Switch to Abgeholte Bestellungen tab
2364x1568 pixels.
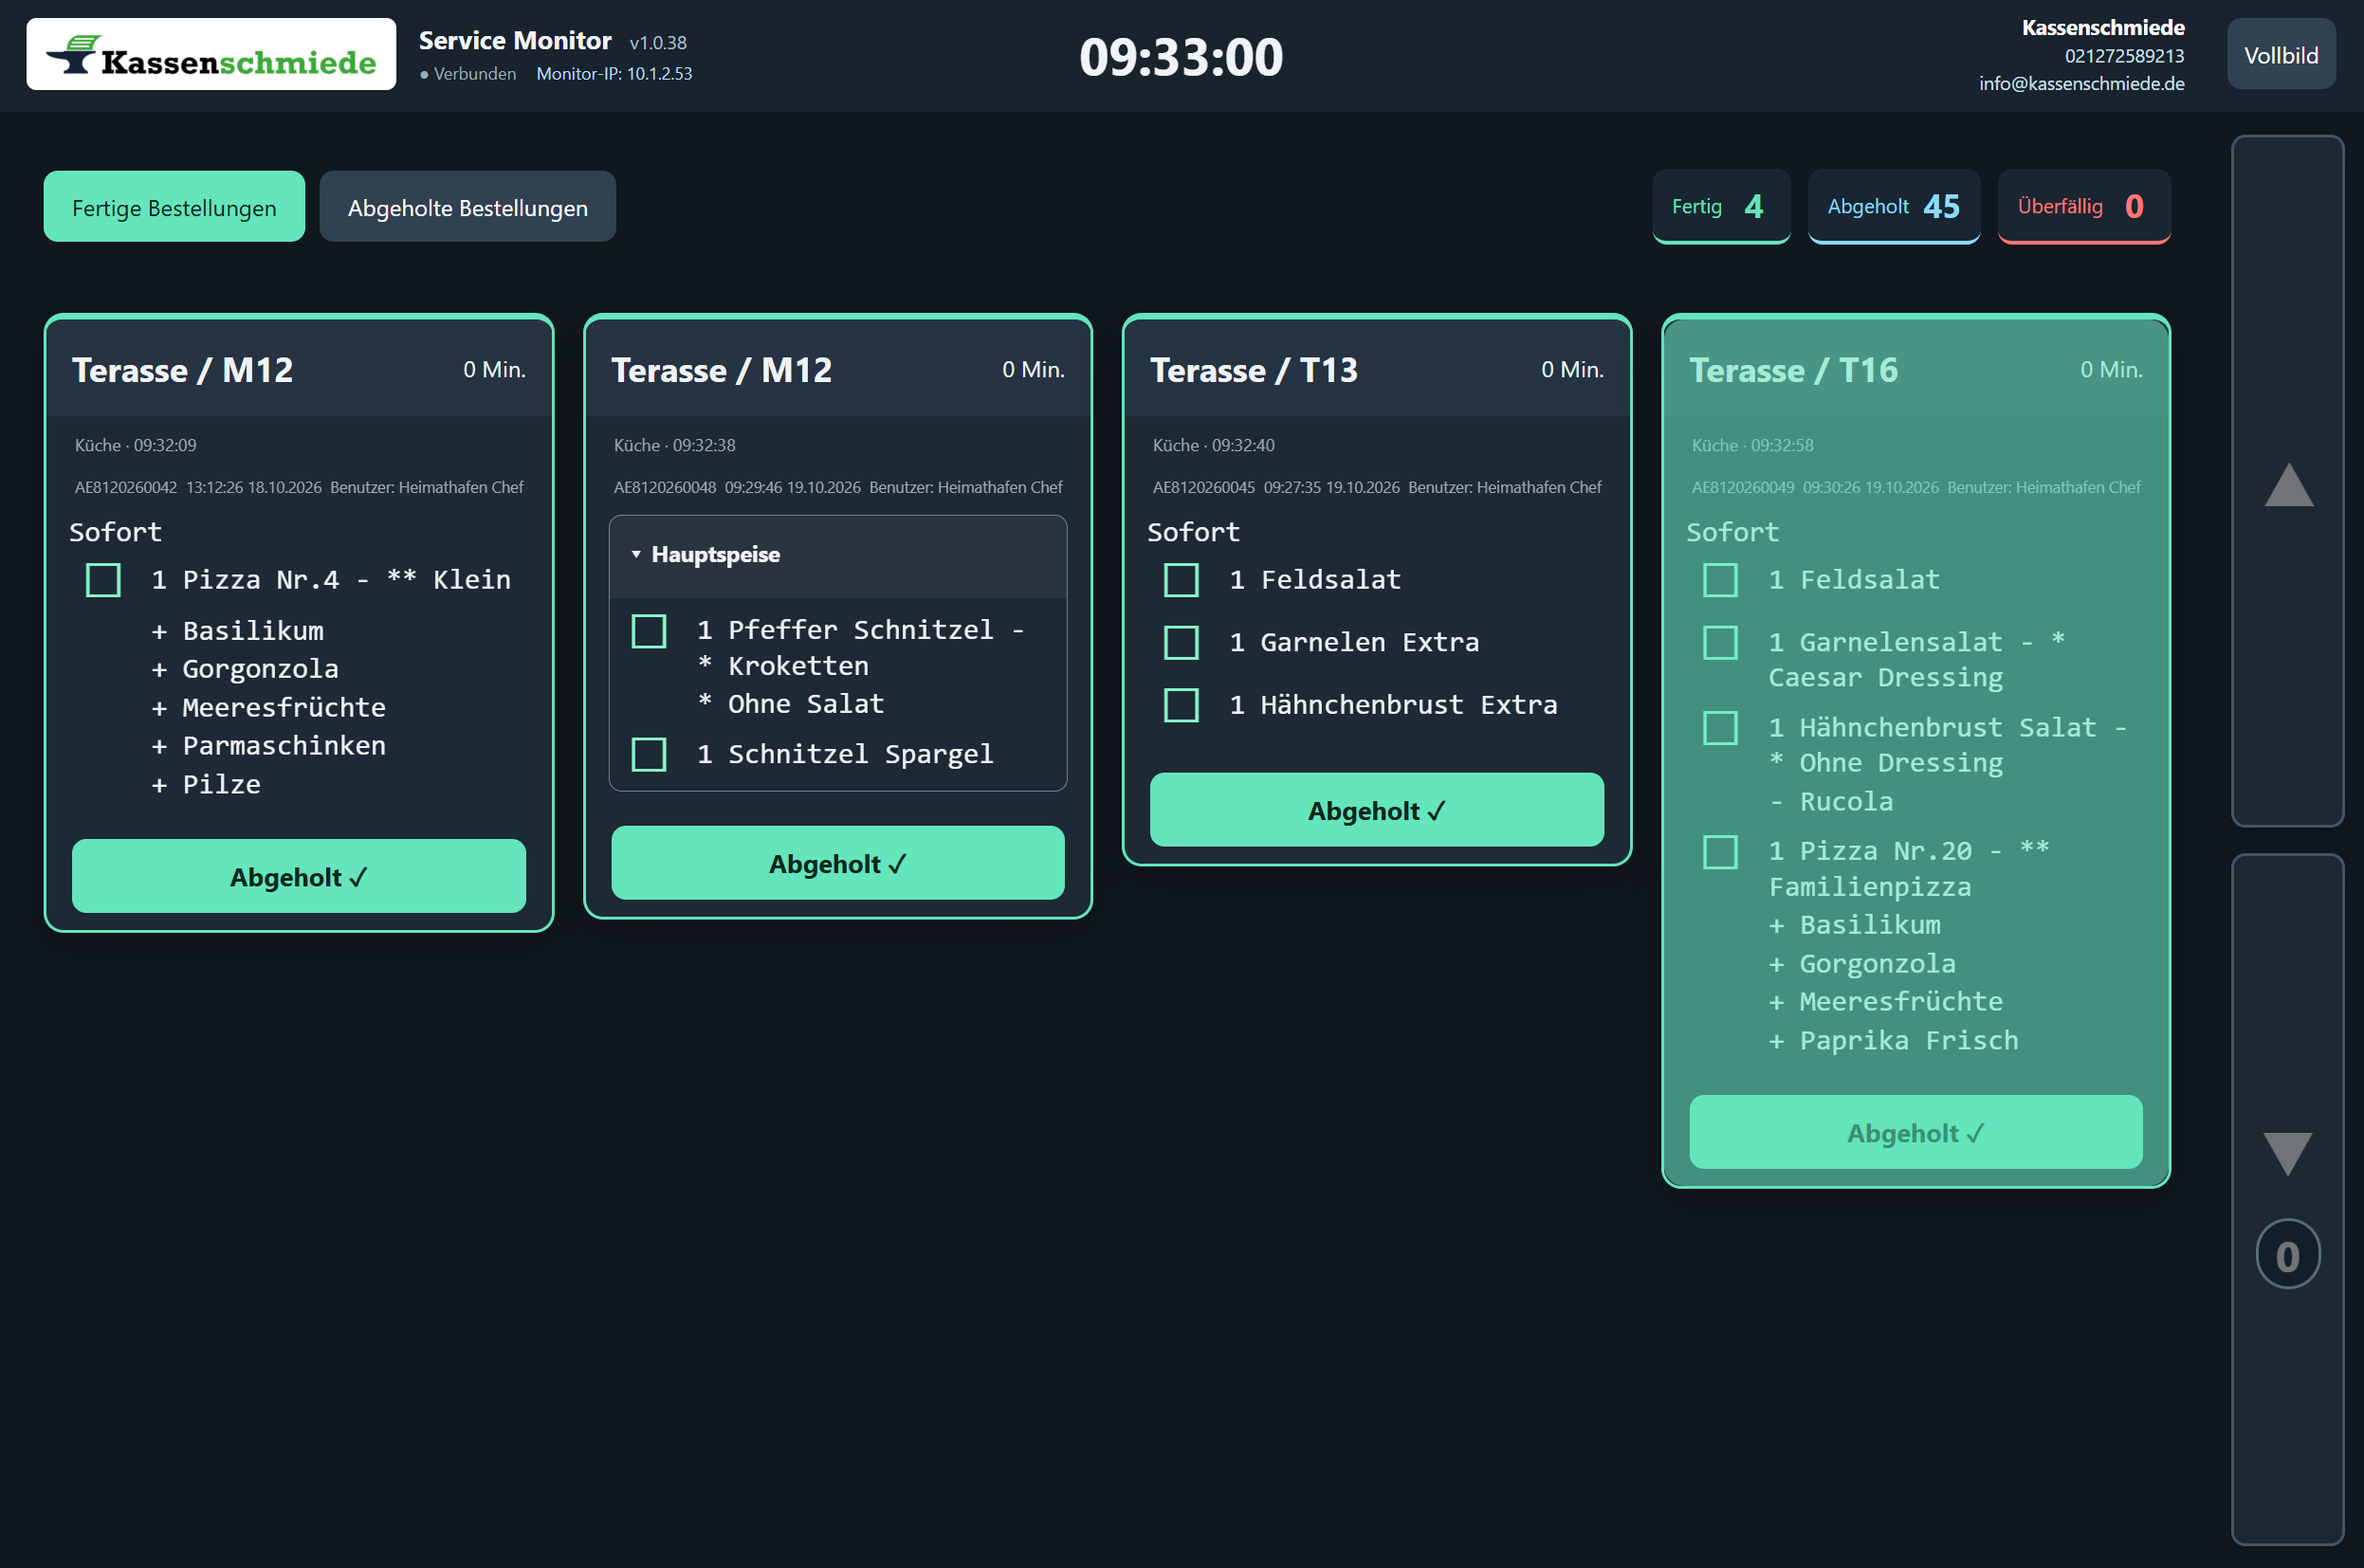click(467, 207)
